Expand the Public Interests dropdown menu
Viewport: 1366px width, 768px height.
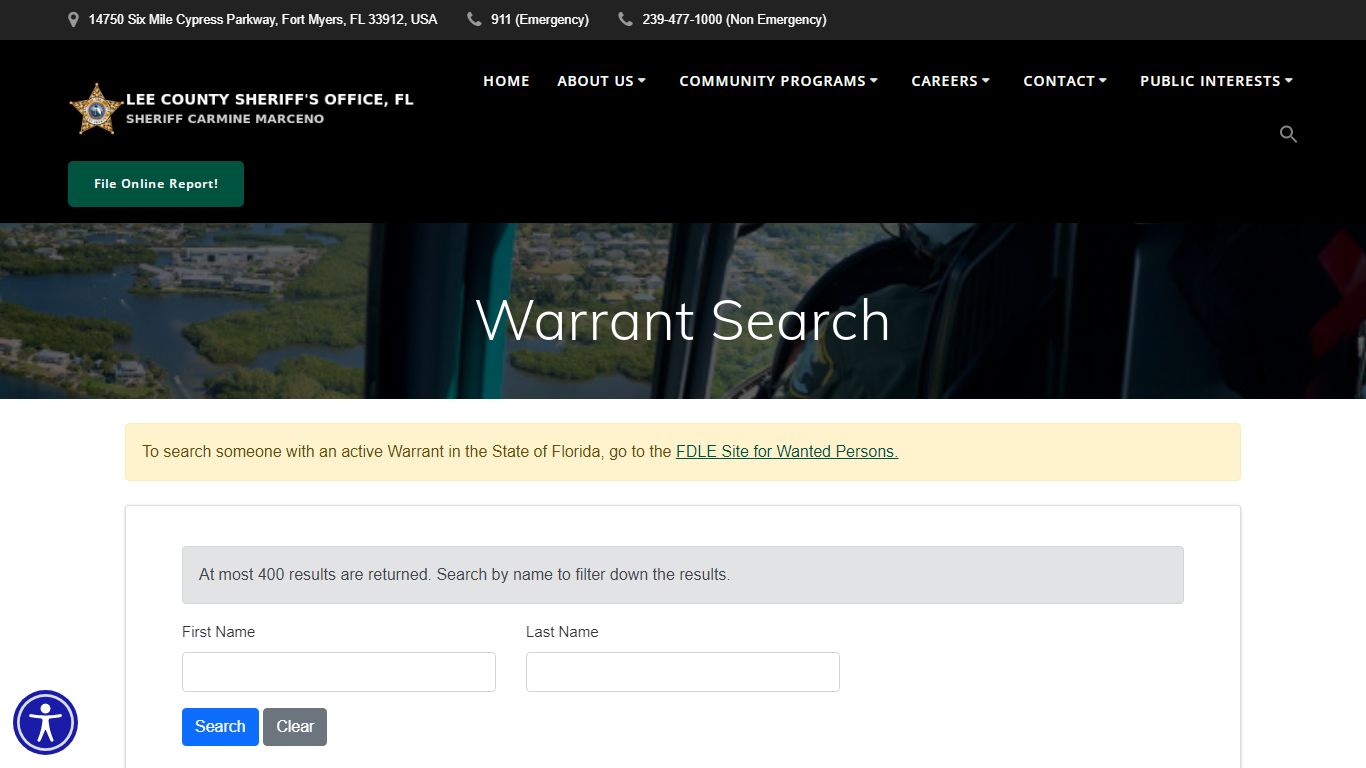click(x=1217, y=81)
